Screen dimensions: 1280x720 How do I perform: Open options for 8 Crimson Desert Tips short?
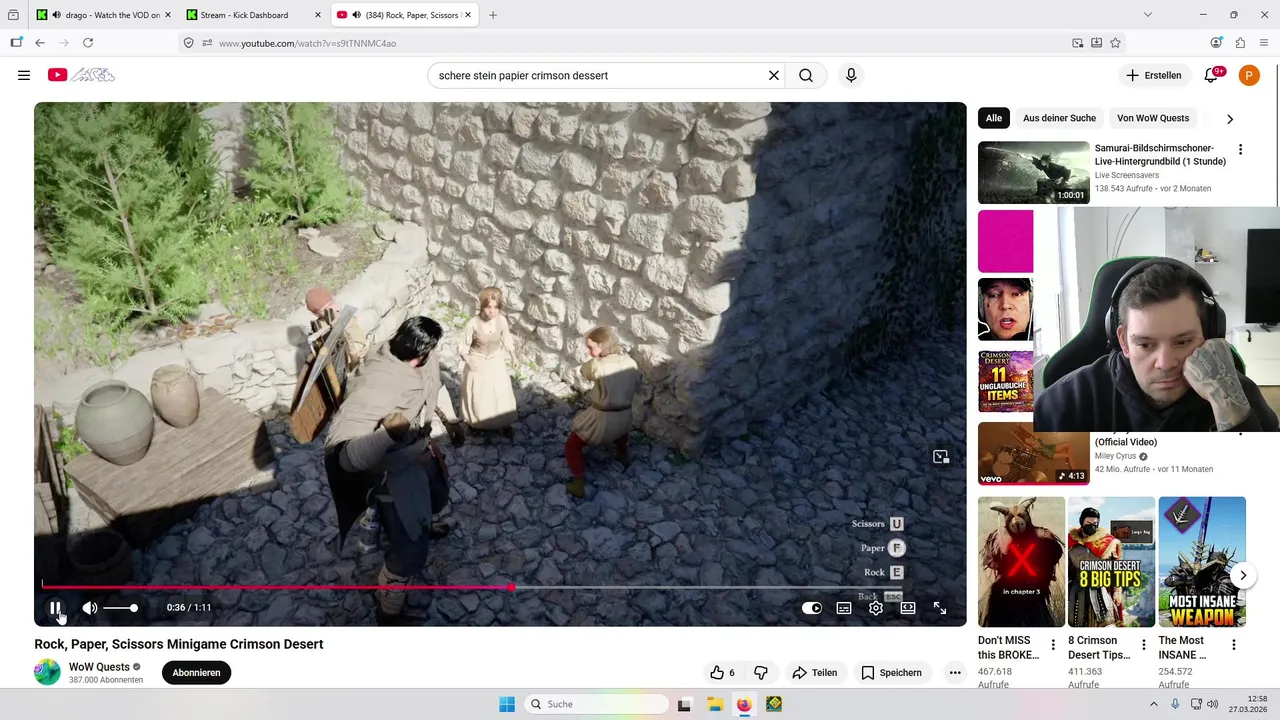tap(1144, 645)
